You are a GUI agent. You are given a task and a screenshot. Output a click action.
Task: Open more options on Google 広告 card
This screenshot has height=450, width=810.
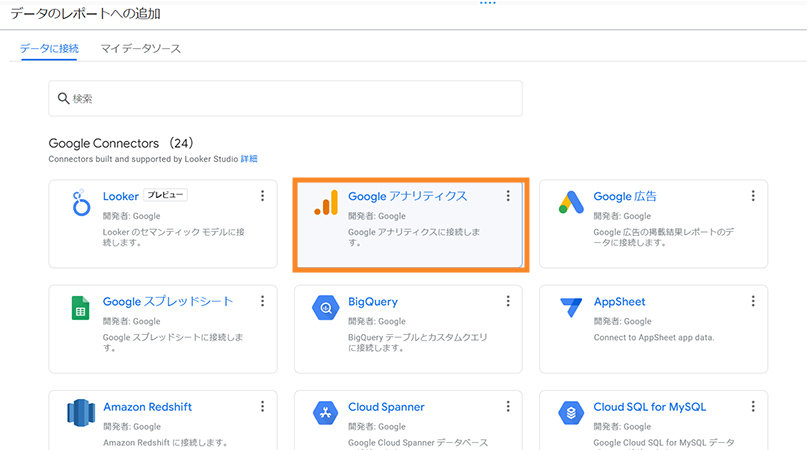[x=753, y=196]
